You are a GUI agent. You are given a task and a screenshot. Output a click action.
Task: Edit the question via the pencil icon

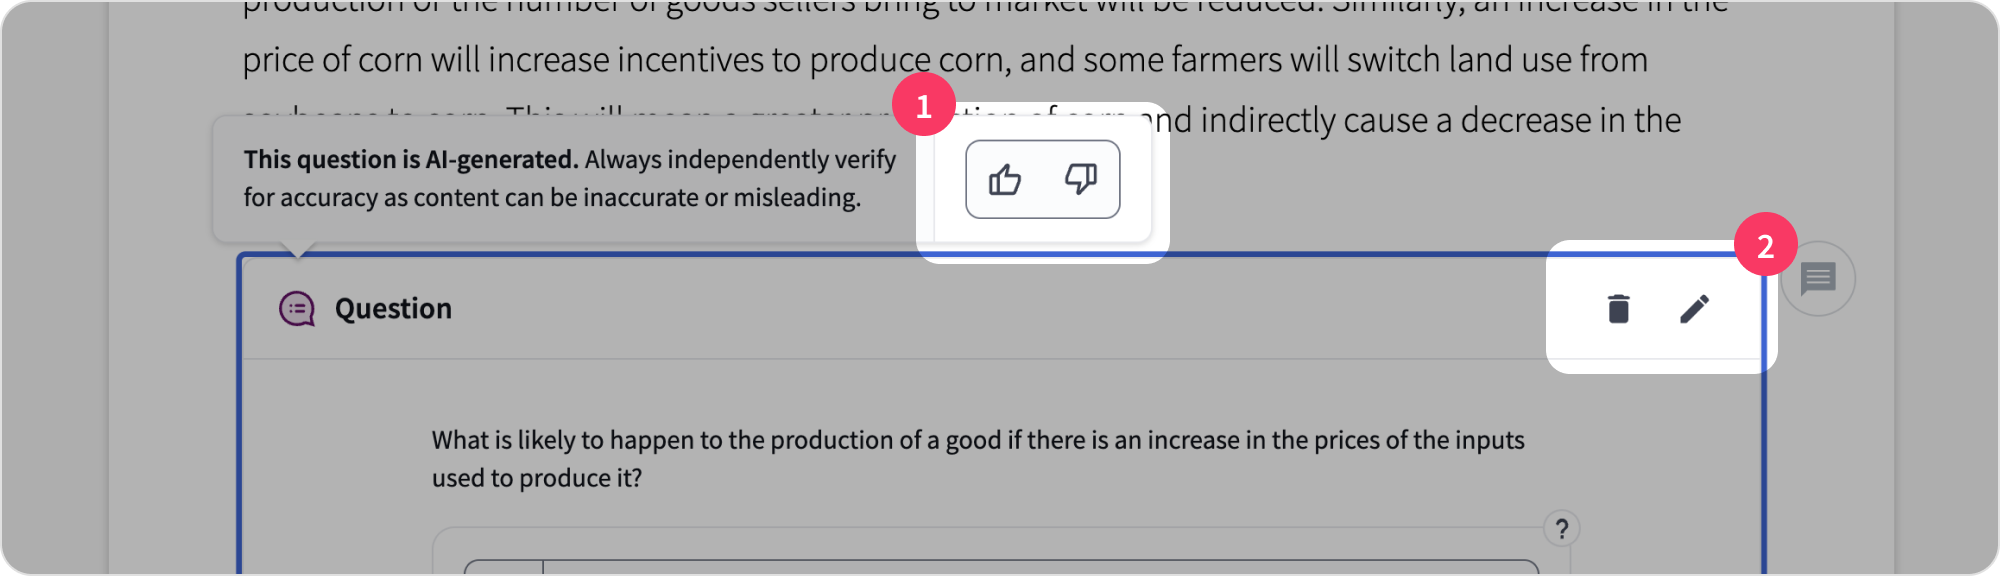click(x=1693, y=309)
